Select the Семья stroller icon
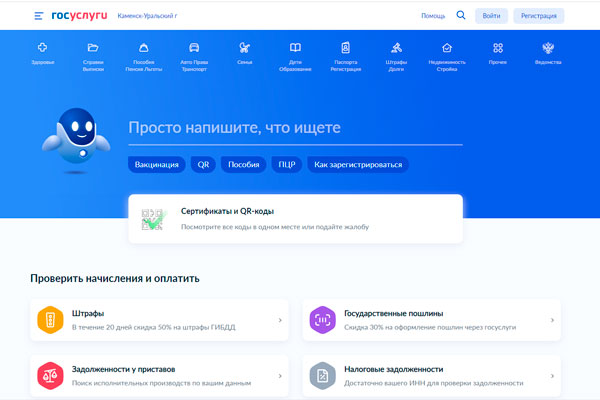This screenshot has height=400, width=600. (x=245, y=47)
